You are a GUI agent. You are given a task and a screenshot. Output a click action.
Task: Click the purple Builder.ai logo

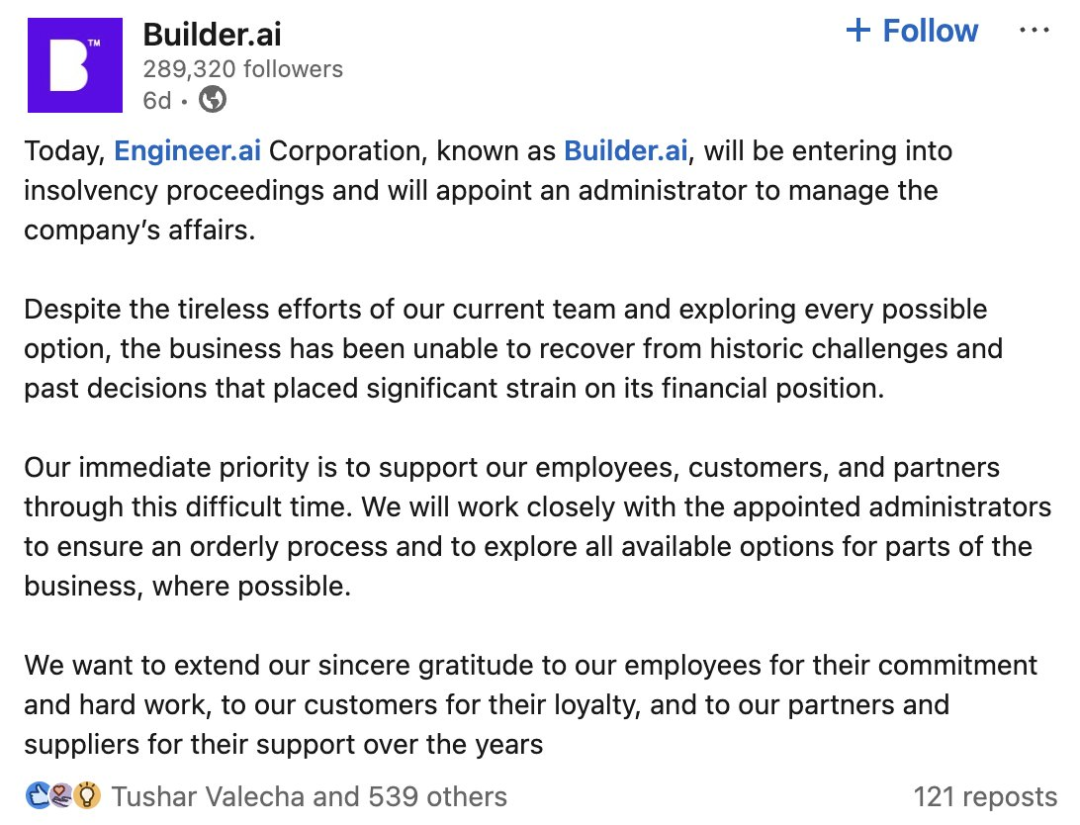coord(75,65)
